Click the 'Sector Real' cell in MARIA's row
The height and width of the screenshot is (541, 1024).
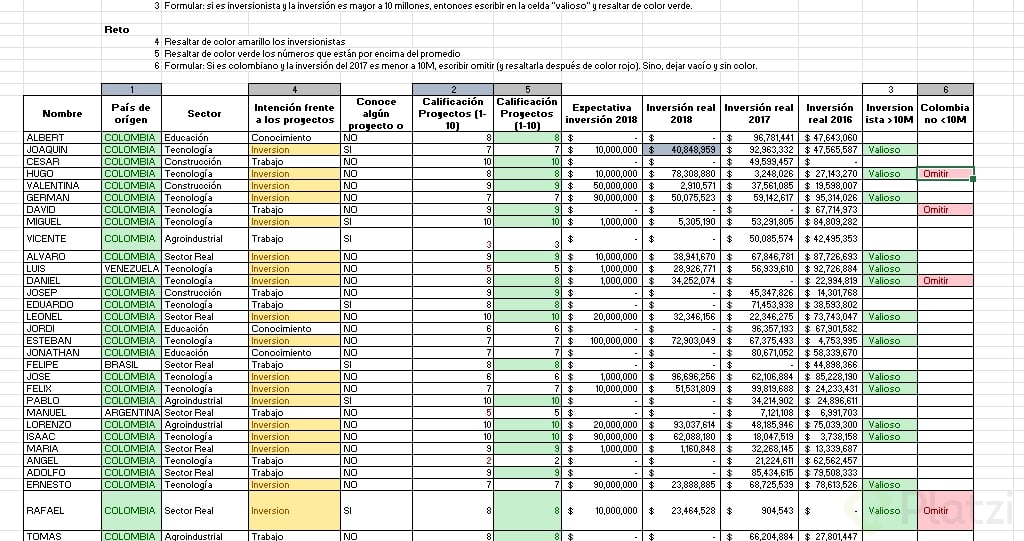(x=204, y=449)
